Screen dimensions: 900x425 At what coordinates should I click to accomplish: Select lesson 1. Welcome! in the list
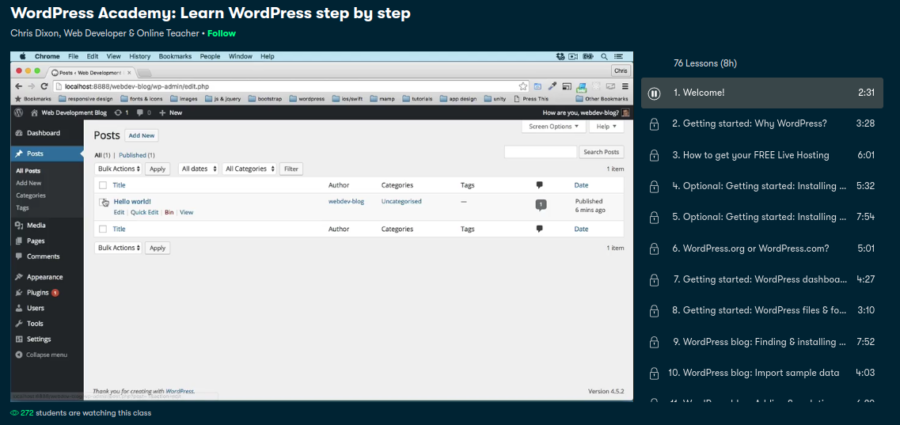762,93
